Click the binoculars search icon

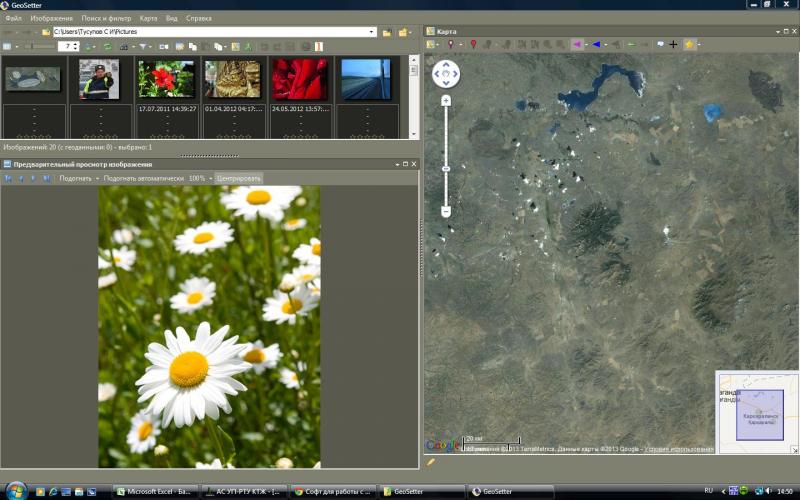(123, 46)
